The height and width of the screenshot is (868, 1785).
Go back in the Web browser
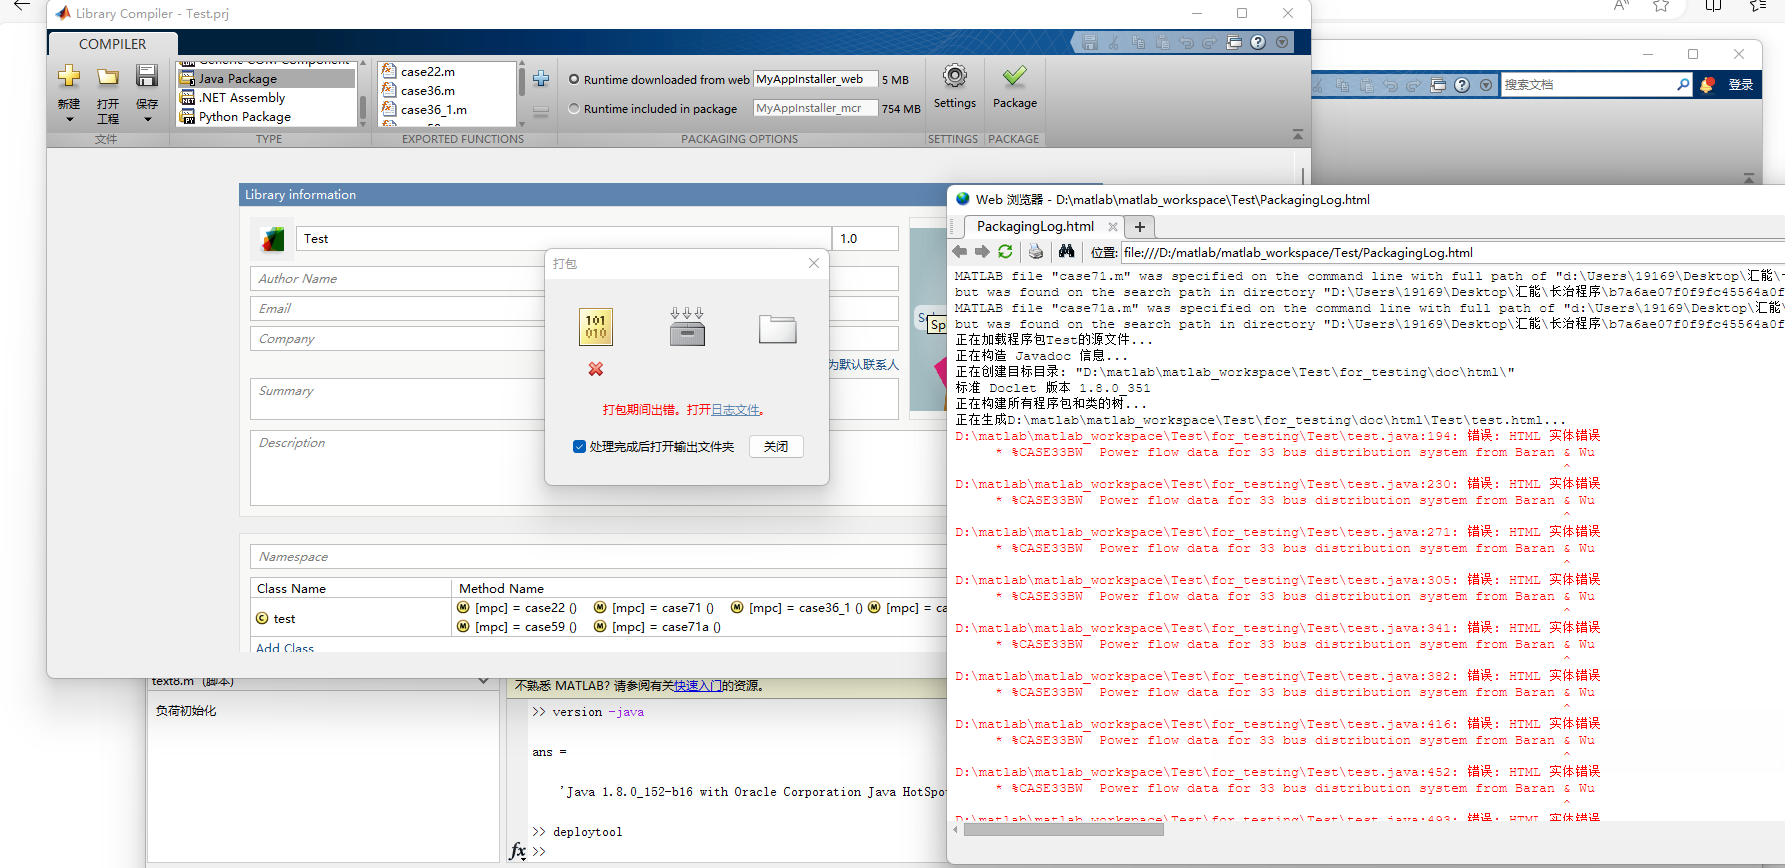point(960,252)
